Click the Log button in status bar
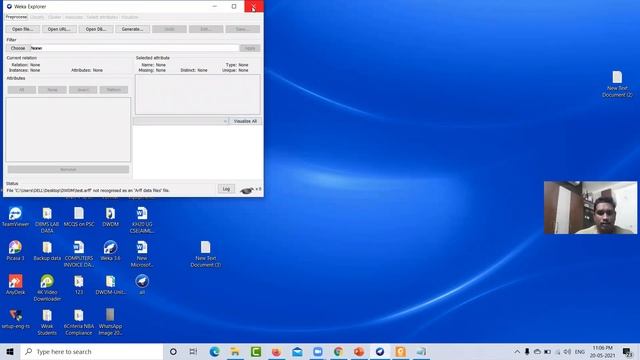Viewport: 640px width, 360px height. [x=227, y=189]
